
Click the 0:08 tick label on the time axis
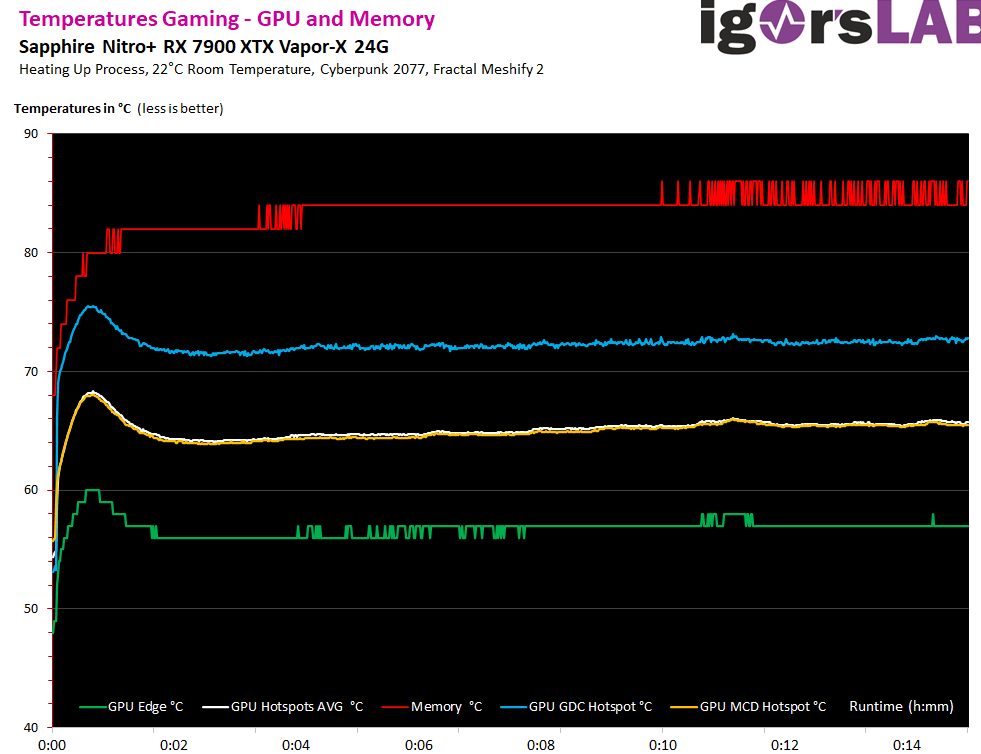click(x=541, y=745)
